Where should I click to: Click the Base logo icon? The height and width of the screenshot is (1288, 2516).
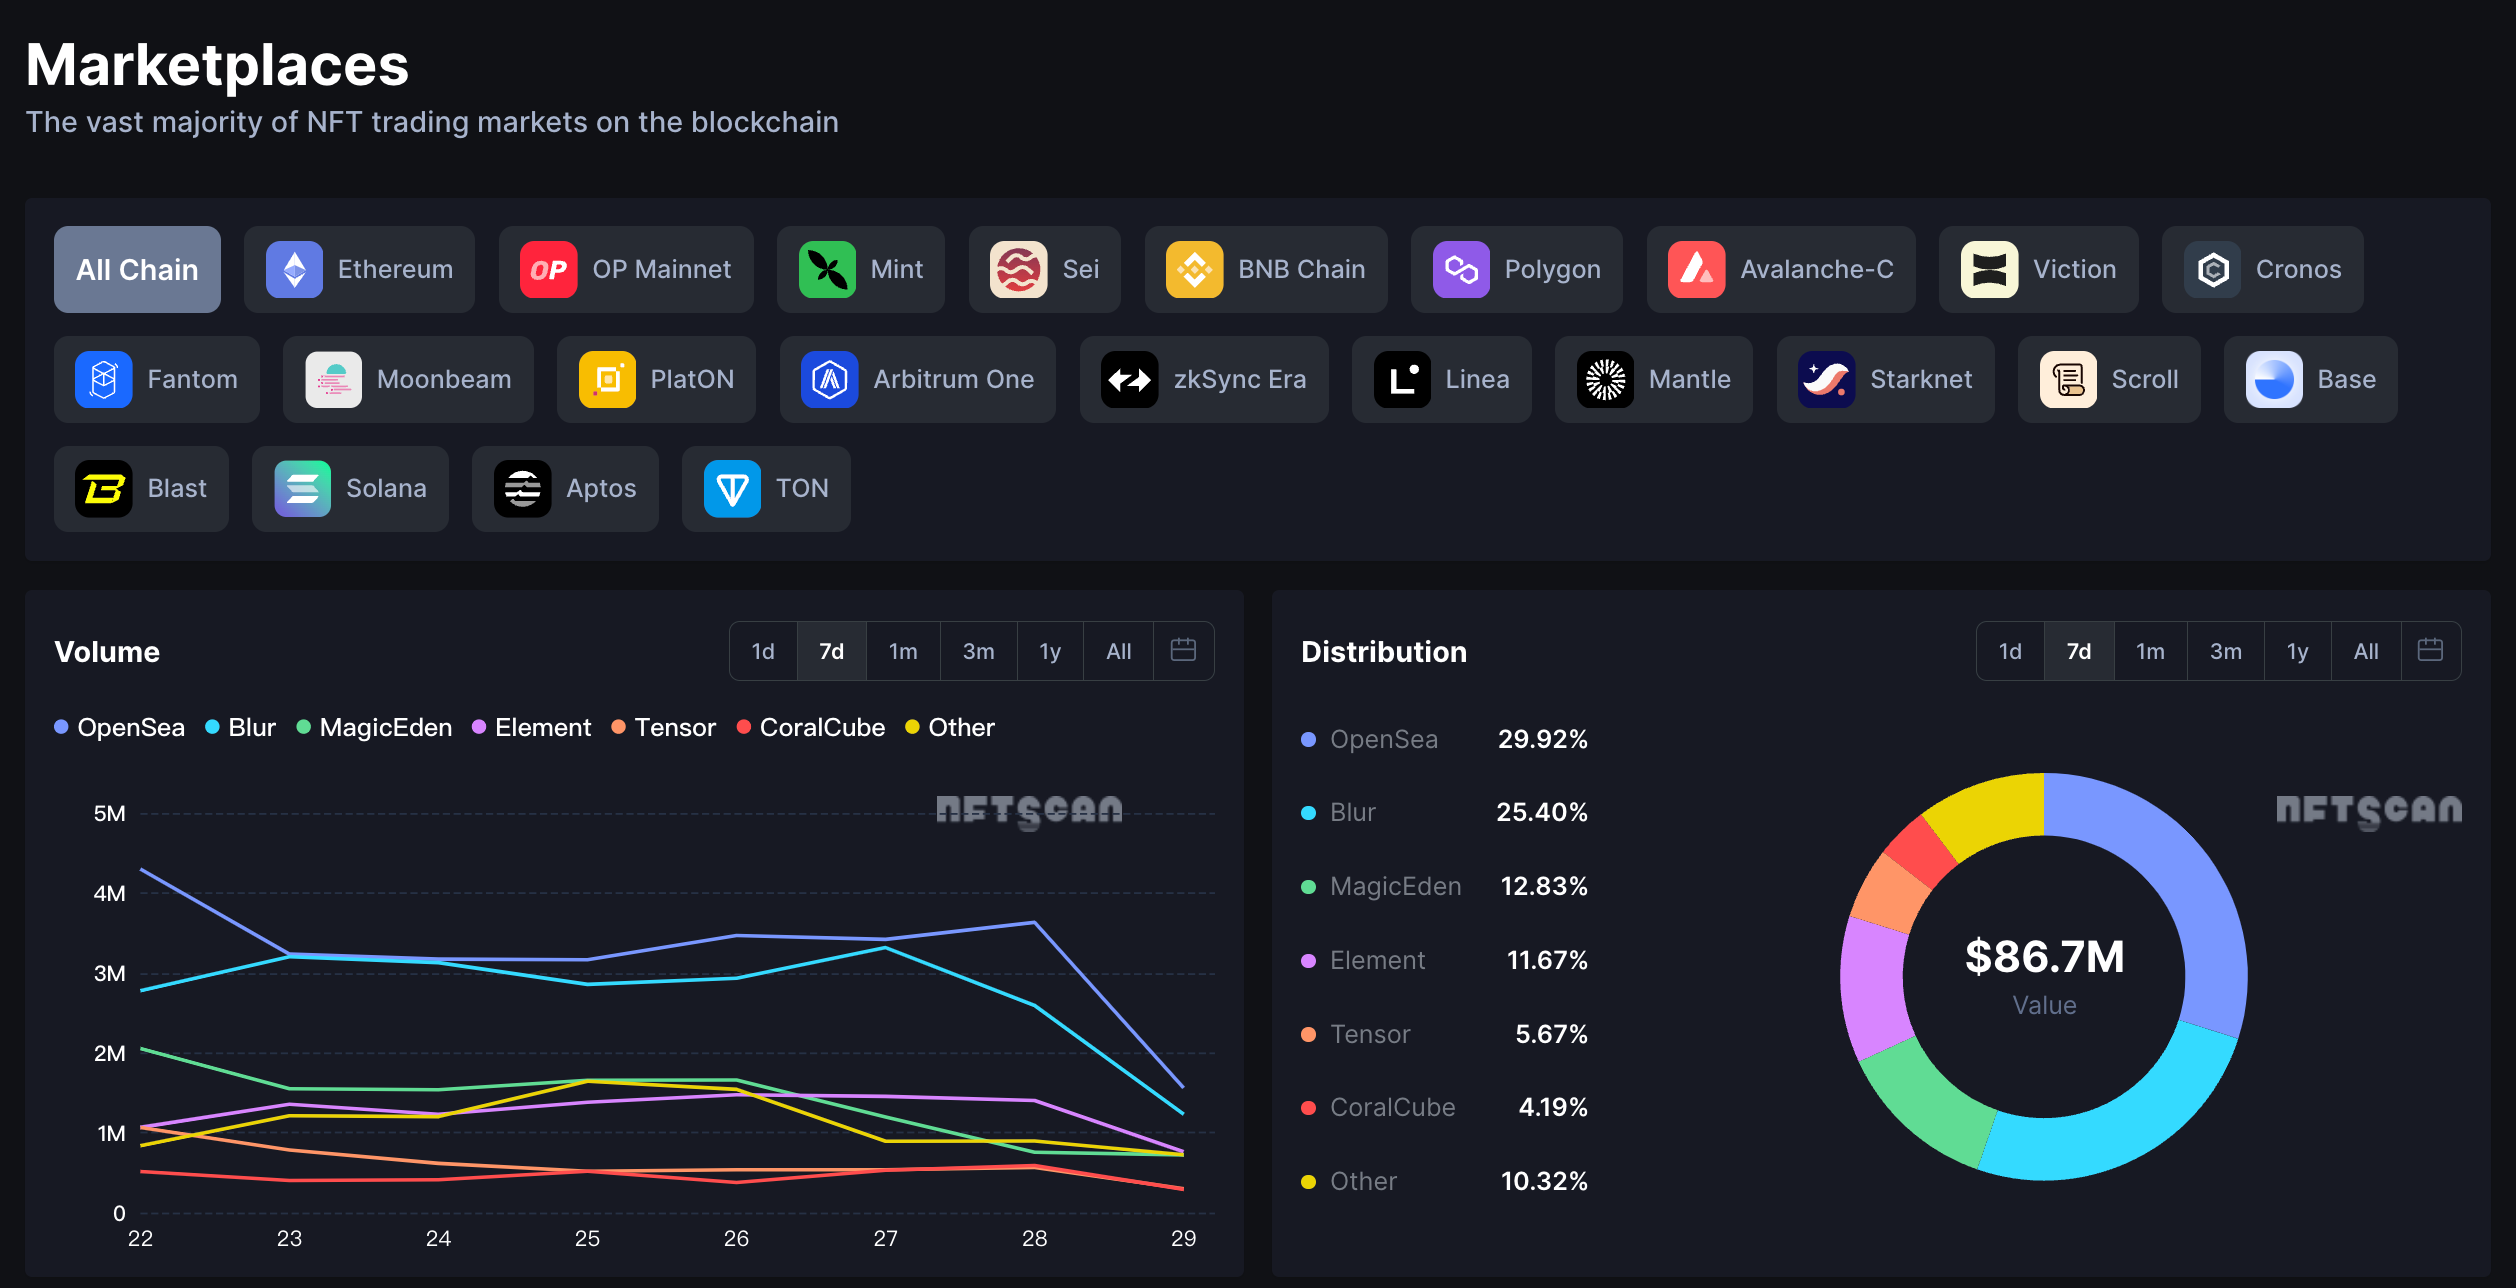coord(2274,379)
